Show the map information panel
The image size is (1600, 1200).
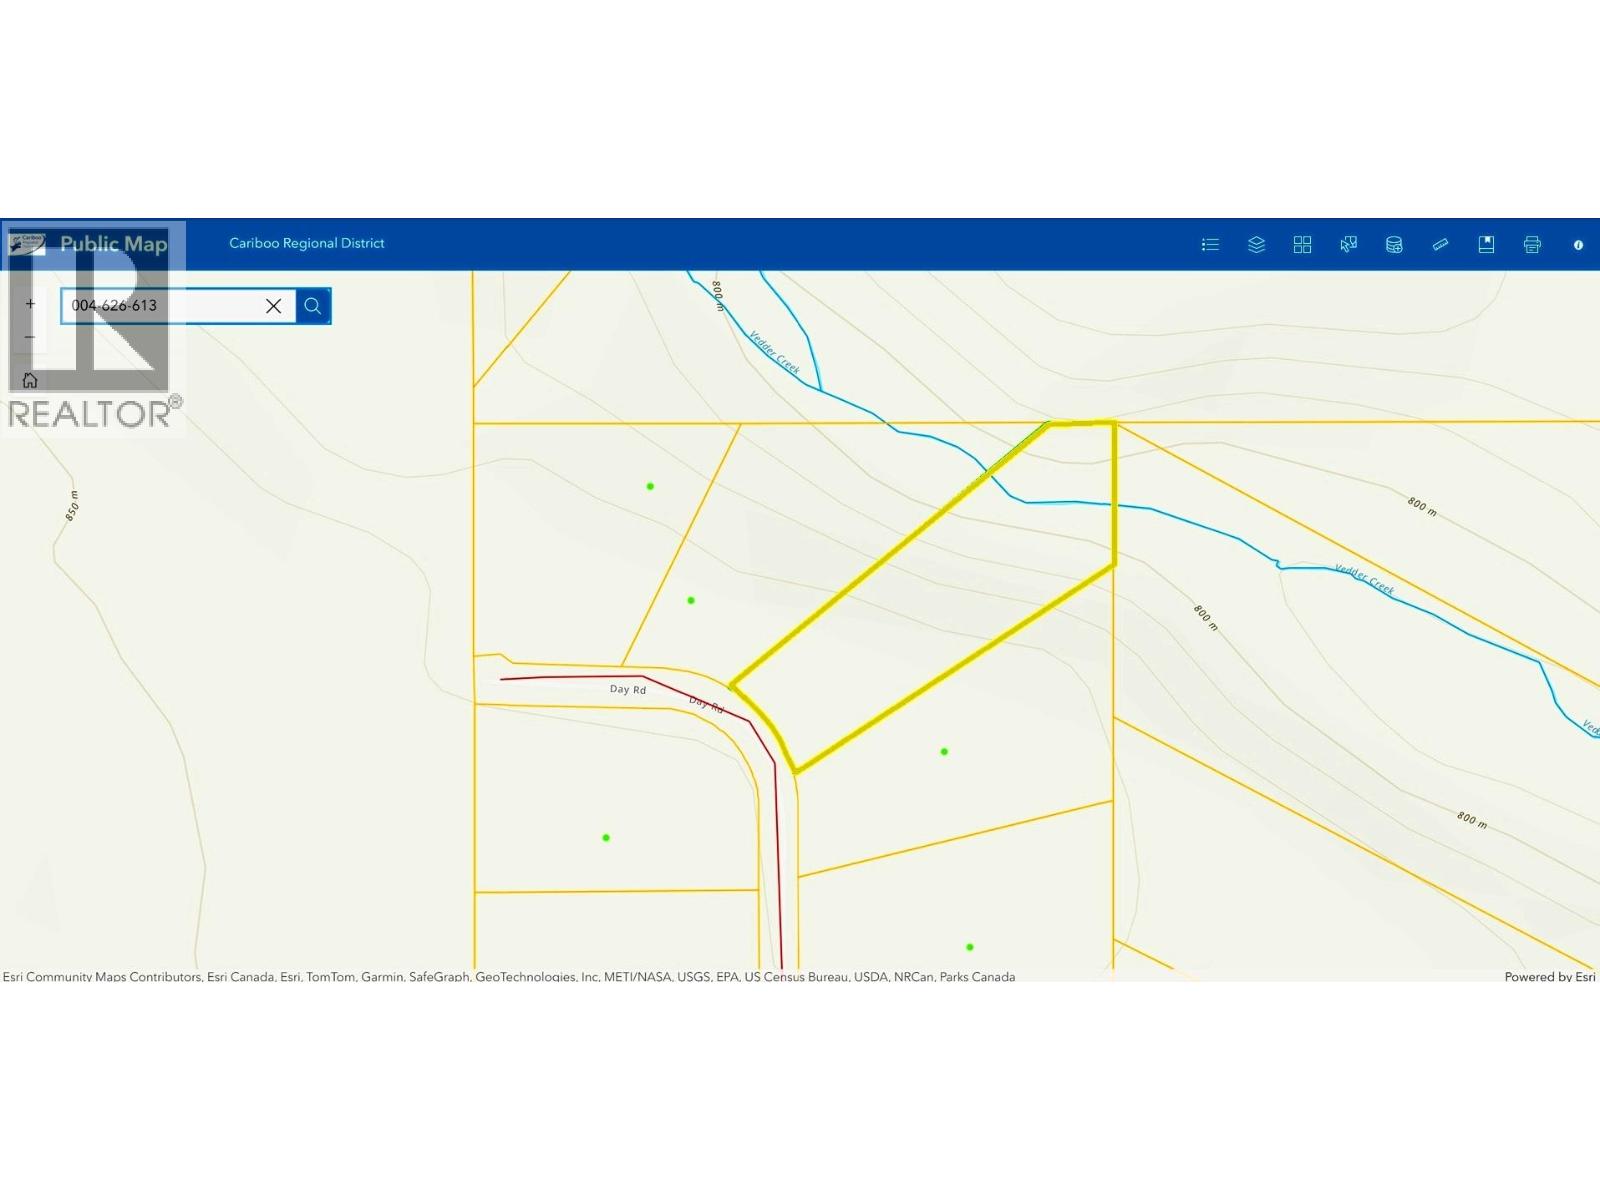[1578, 244]
